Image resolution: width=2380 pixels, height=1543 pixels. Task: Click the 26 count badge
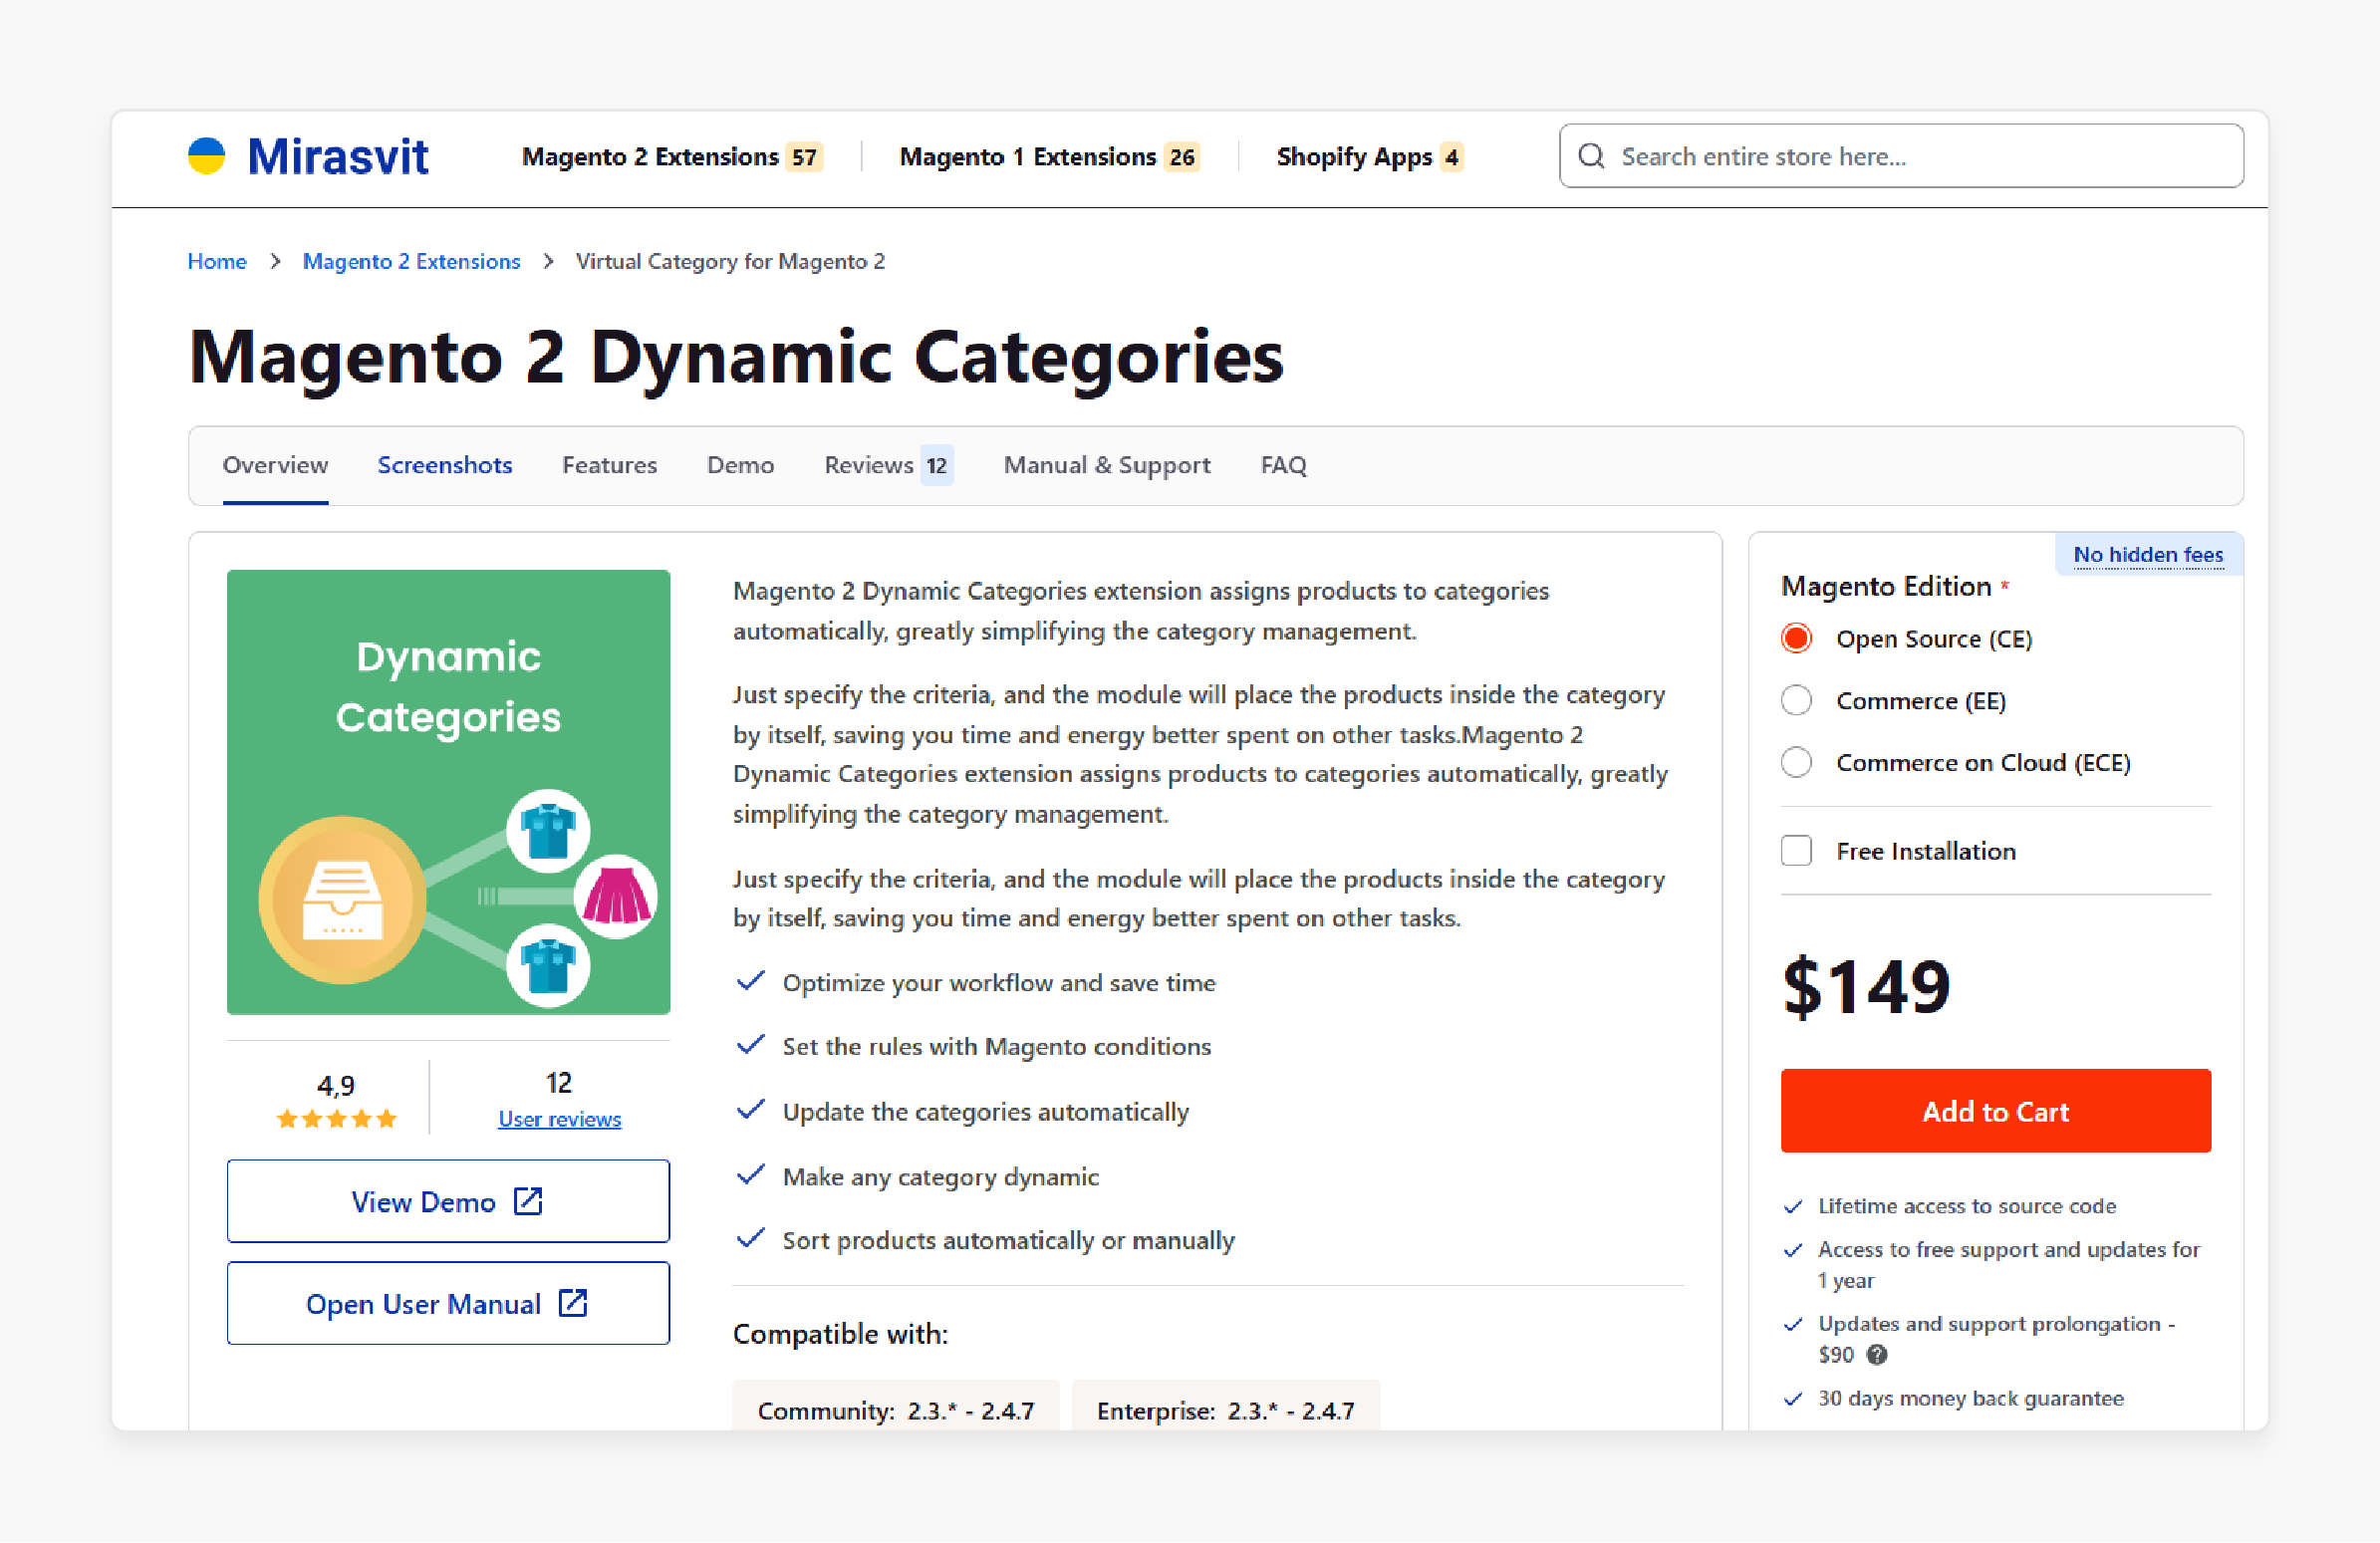(1182, 157)
